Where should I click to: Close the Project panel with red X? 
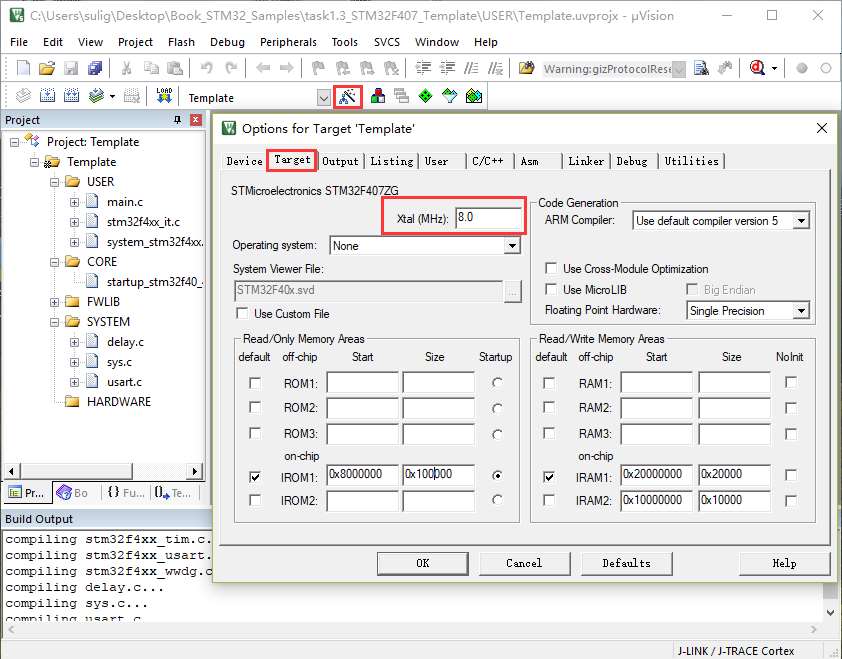click(196, 120)
